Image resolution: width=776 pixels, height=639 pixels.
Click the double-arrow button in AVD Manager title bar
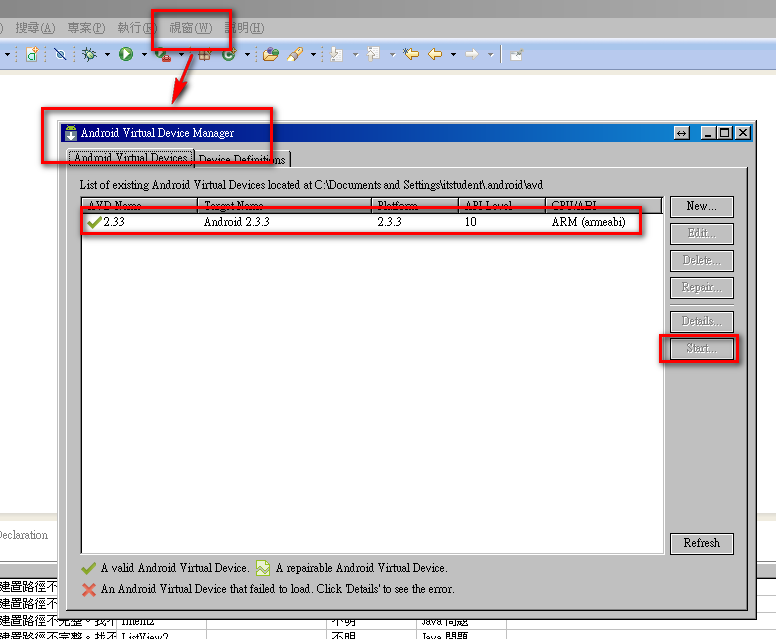pyautogui.click(x=681, y=133)
